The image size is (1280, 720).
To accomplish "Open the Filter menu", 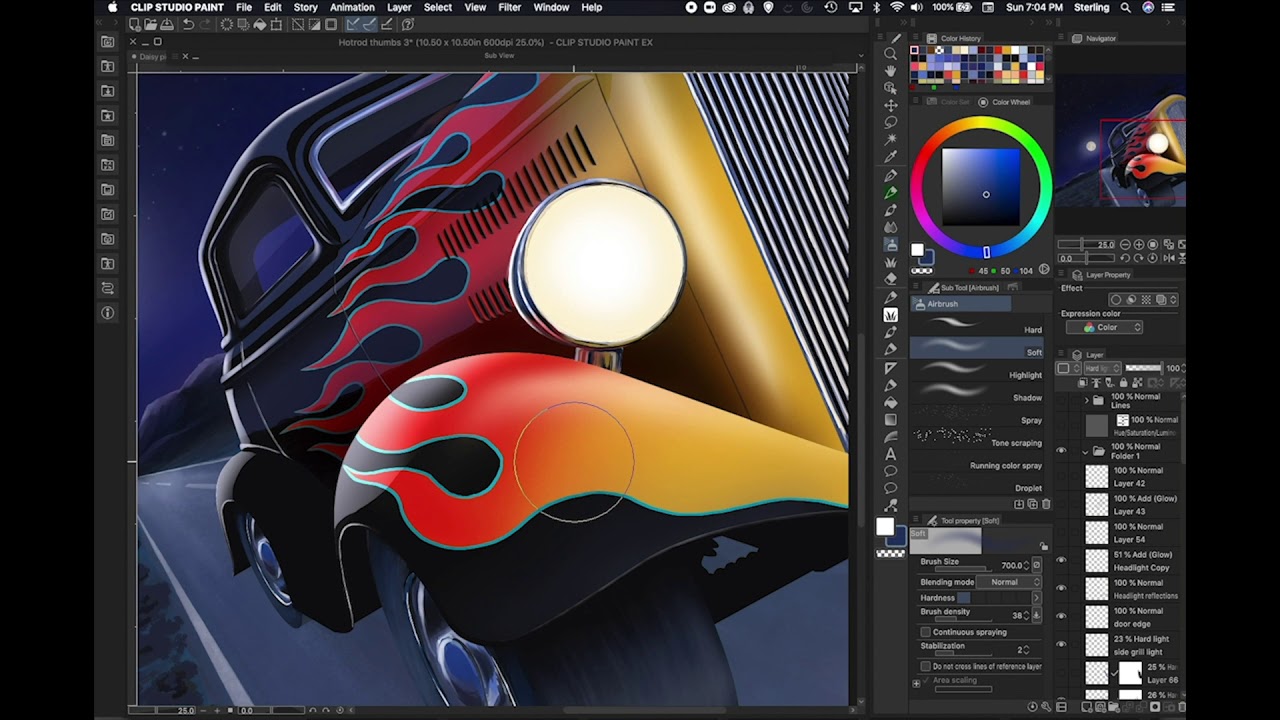I will click(x=510, y=7).
